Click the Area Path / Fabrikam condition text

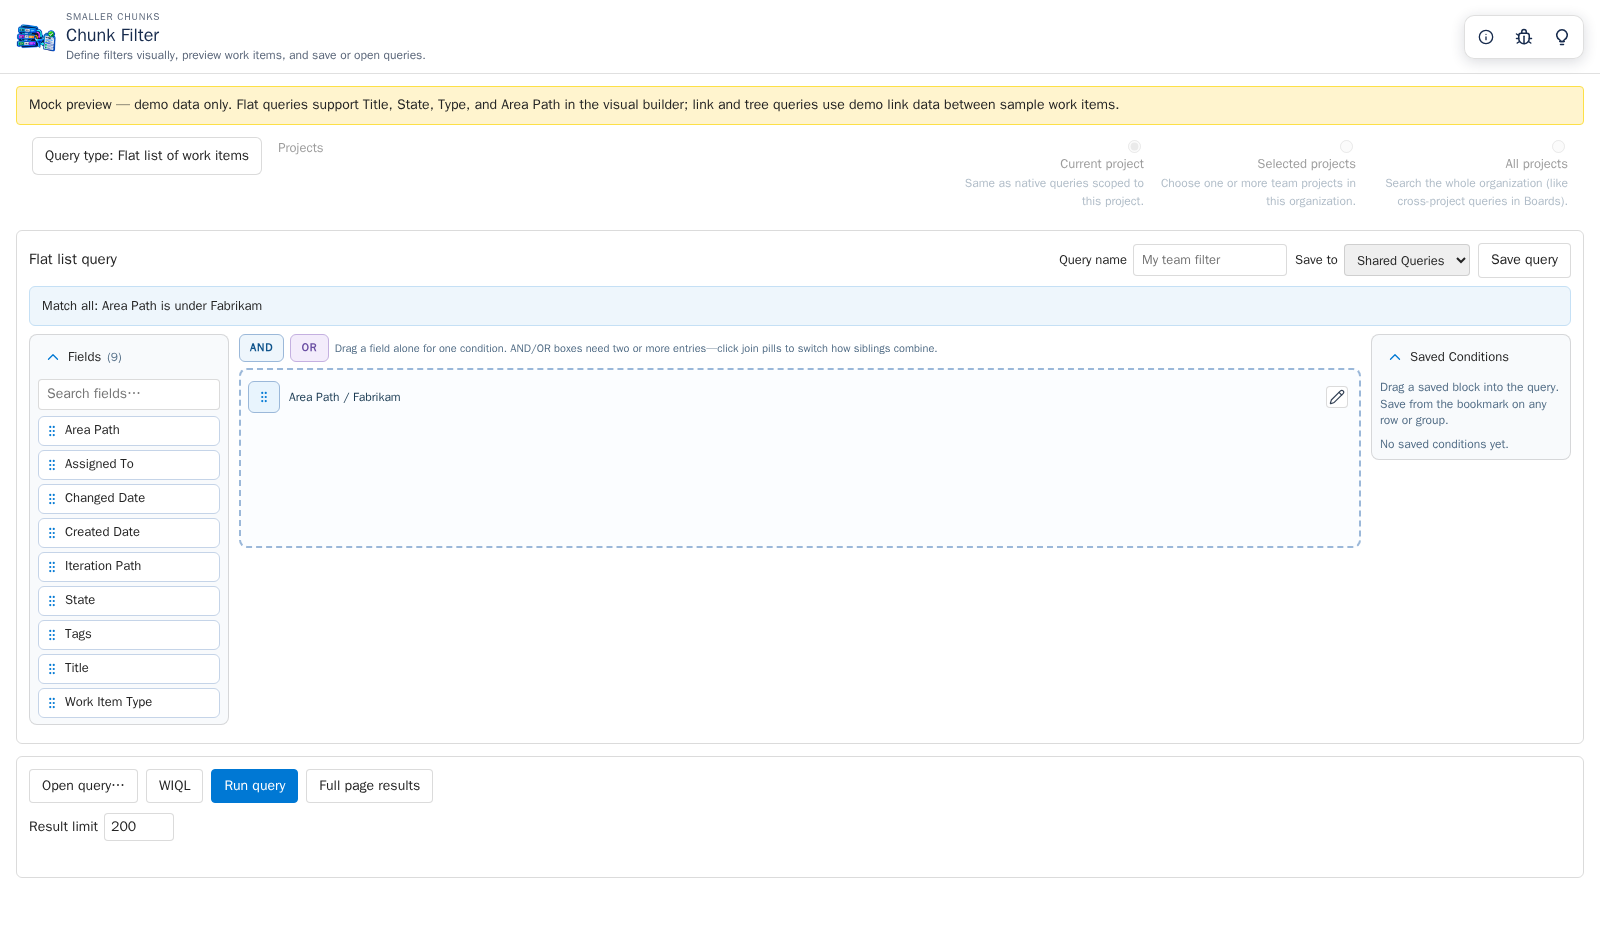[x=345, y=397]
